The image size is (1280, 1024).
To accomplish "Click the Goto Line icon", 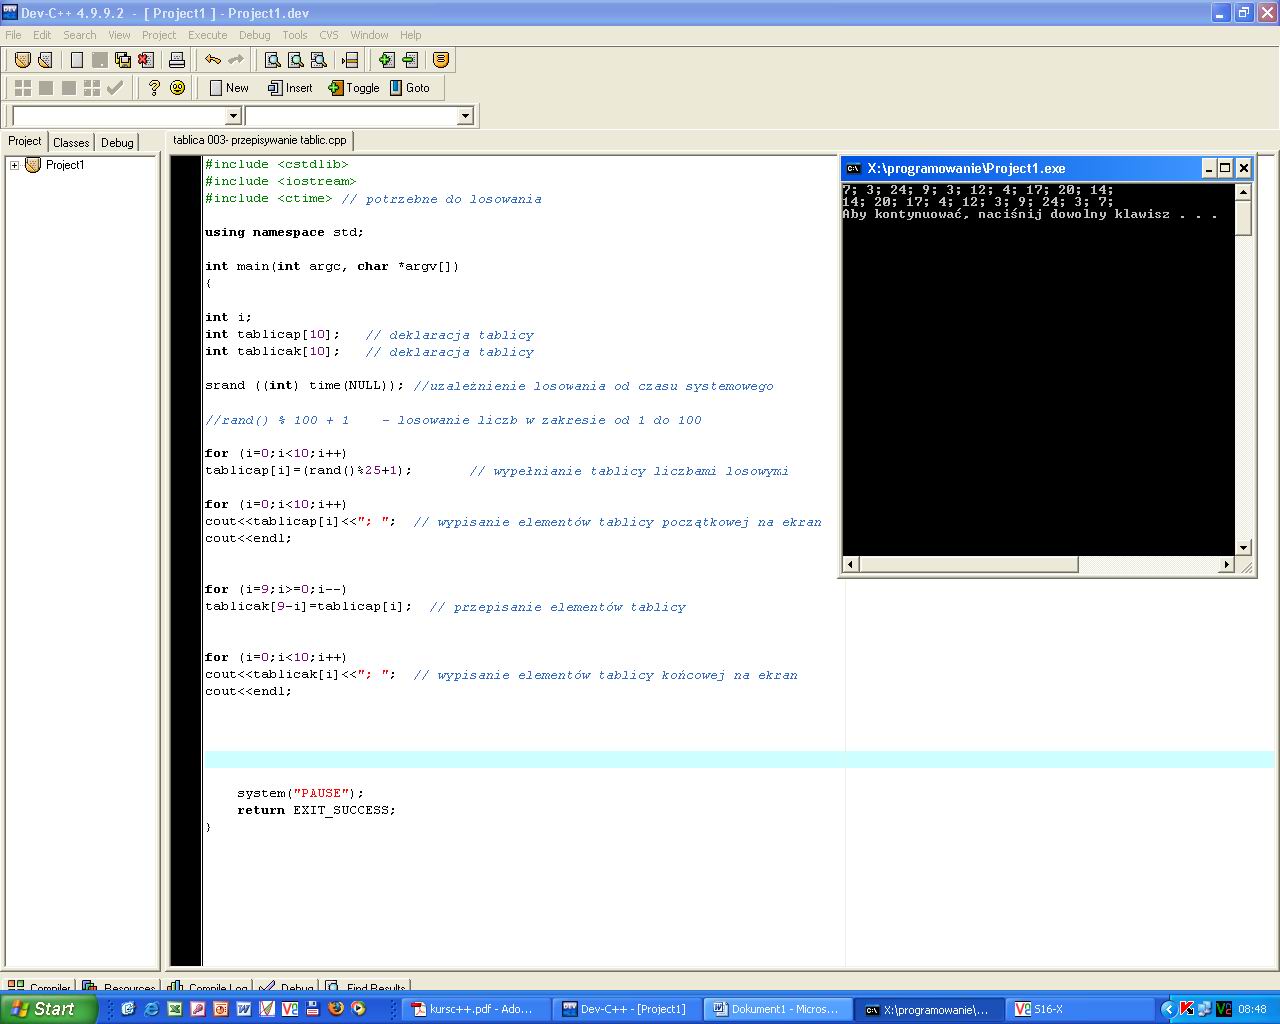I will [x=349, y=60].
